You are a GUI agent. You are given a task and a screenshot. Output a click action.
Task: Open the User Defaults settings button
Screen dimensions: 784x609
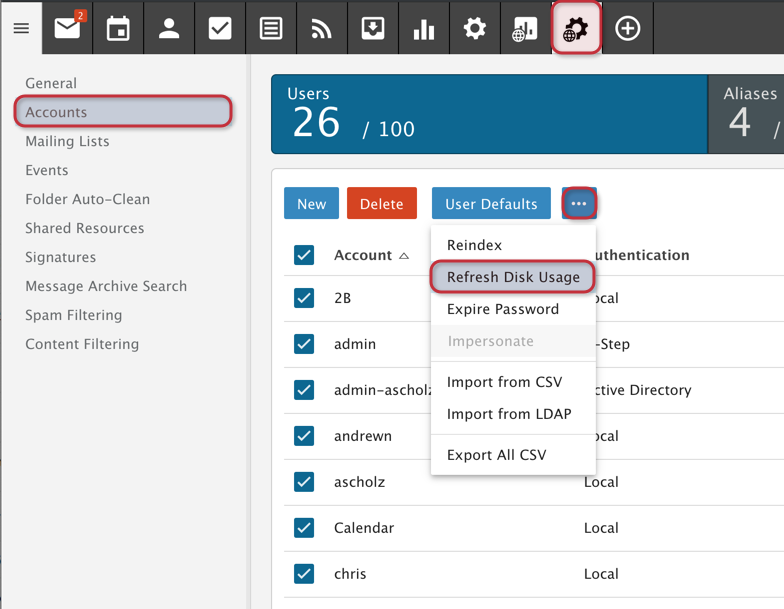(491, 204)
